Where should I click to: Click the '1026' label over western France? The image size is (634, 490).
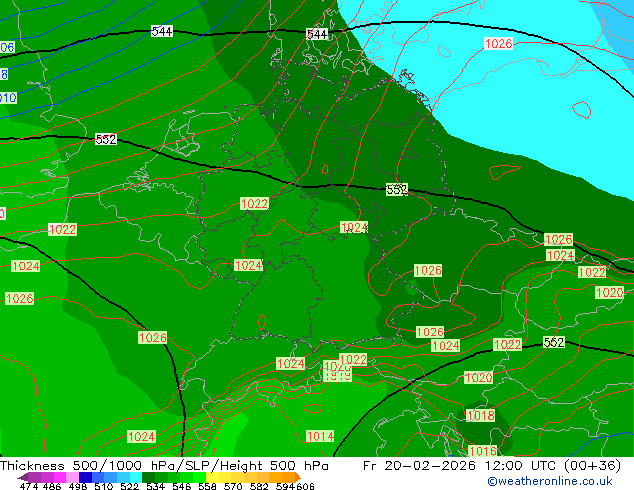tap(152, 337)
